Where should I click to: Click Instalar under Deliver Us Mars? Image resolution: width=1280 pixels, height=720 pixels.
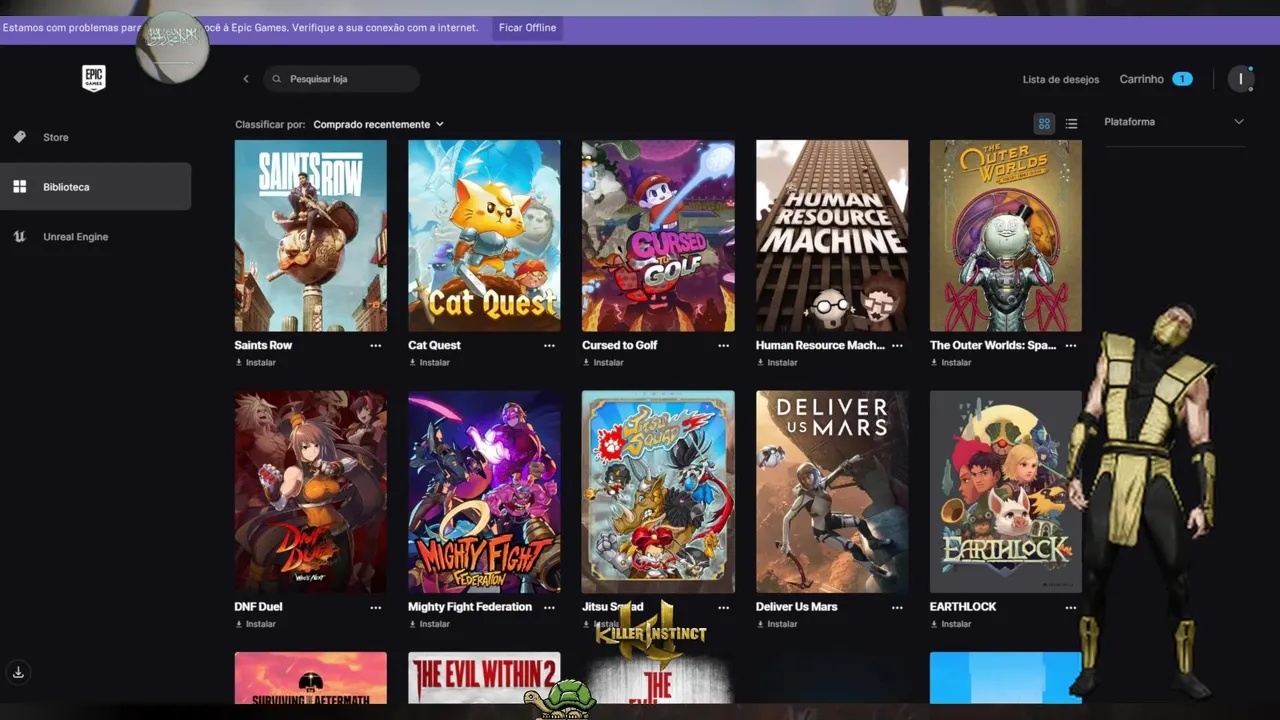778,624
